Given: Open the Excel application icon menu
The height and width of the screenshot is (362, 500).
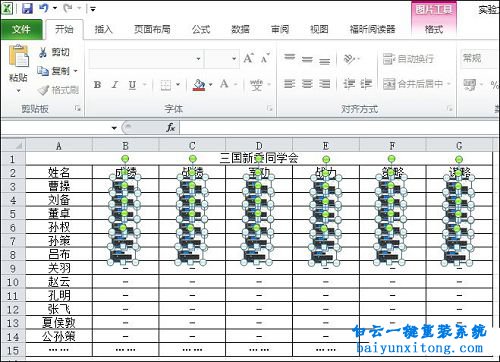Looking at the screenshot, I should click(7, 8).
